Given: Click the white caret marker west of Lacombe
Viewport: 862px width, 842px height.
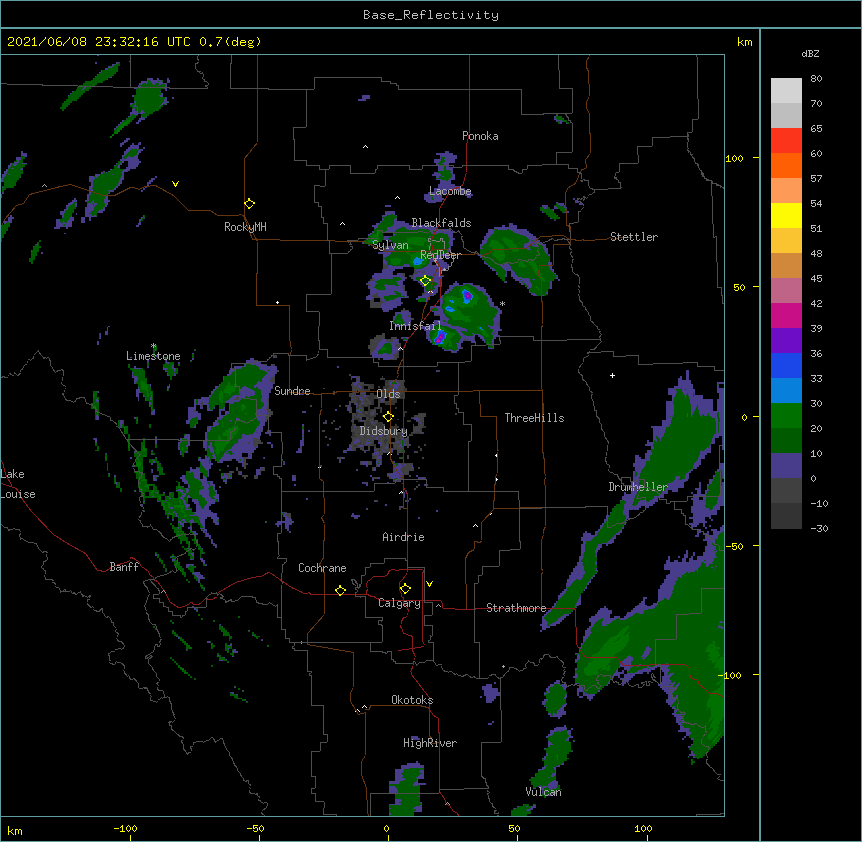Looking at the screenshot, I should pos(397,198).
